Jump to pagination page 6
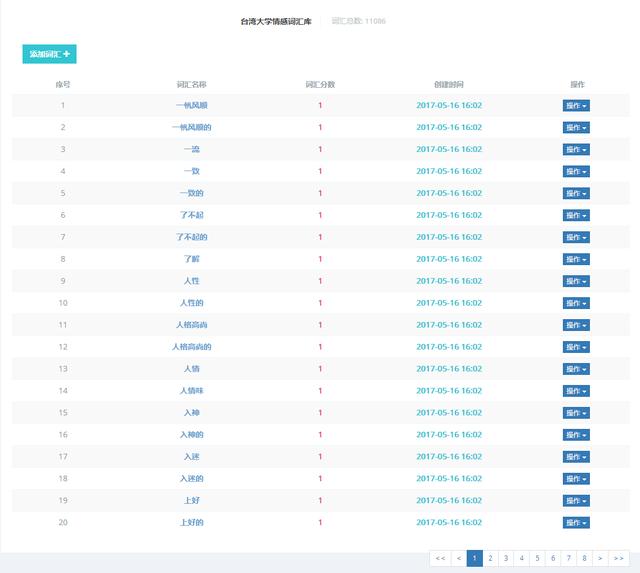640x573 pixels. [553, 558]
